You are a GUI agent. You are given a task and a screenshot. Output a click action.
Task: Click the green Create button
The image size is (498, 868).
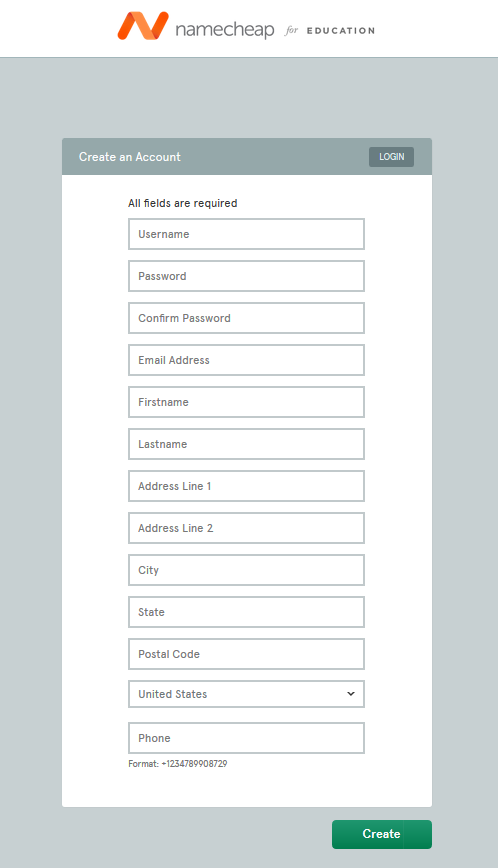point(382,834)
